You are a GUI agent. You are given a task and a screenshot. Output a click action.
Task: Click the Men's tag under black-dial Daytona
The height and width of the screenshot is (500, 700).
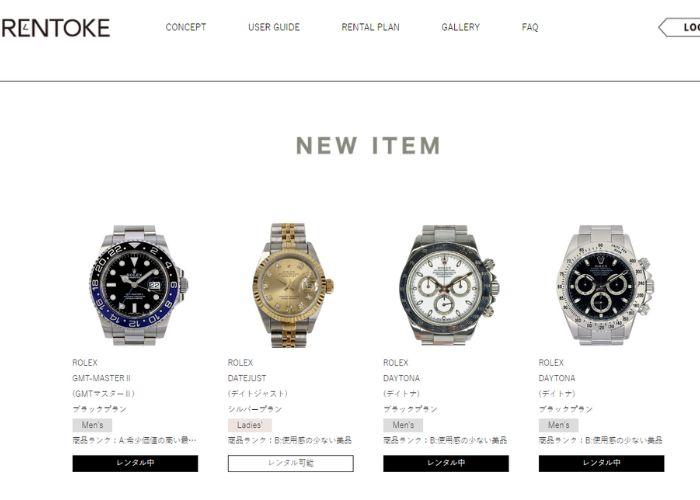coord(558,425)
